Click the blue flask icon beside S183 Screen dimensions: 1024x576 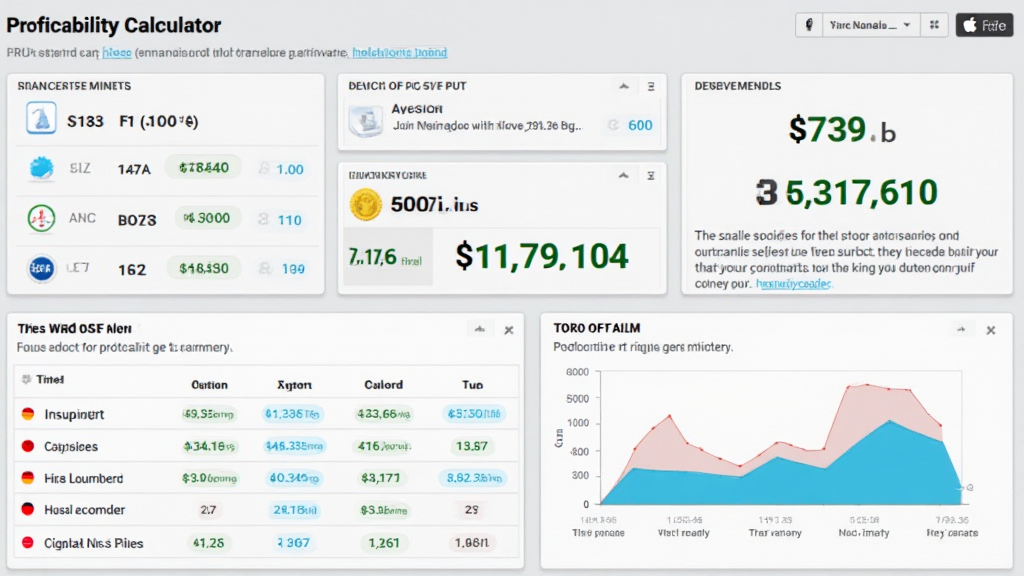(x=39, y=121)
